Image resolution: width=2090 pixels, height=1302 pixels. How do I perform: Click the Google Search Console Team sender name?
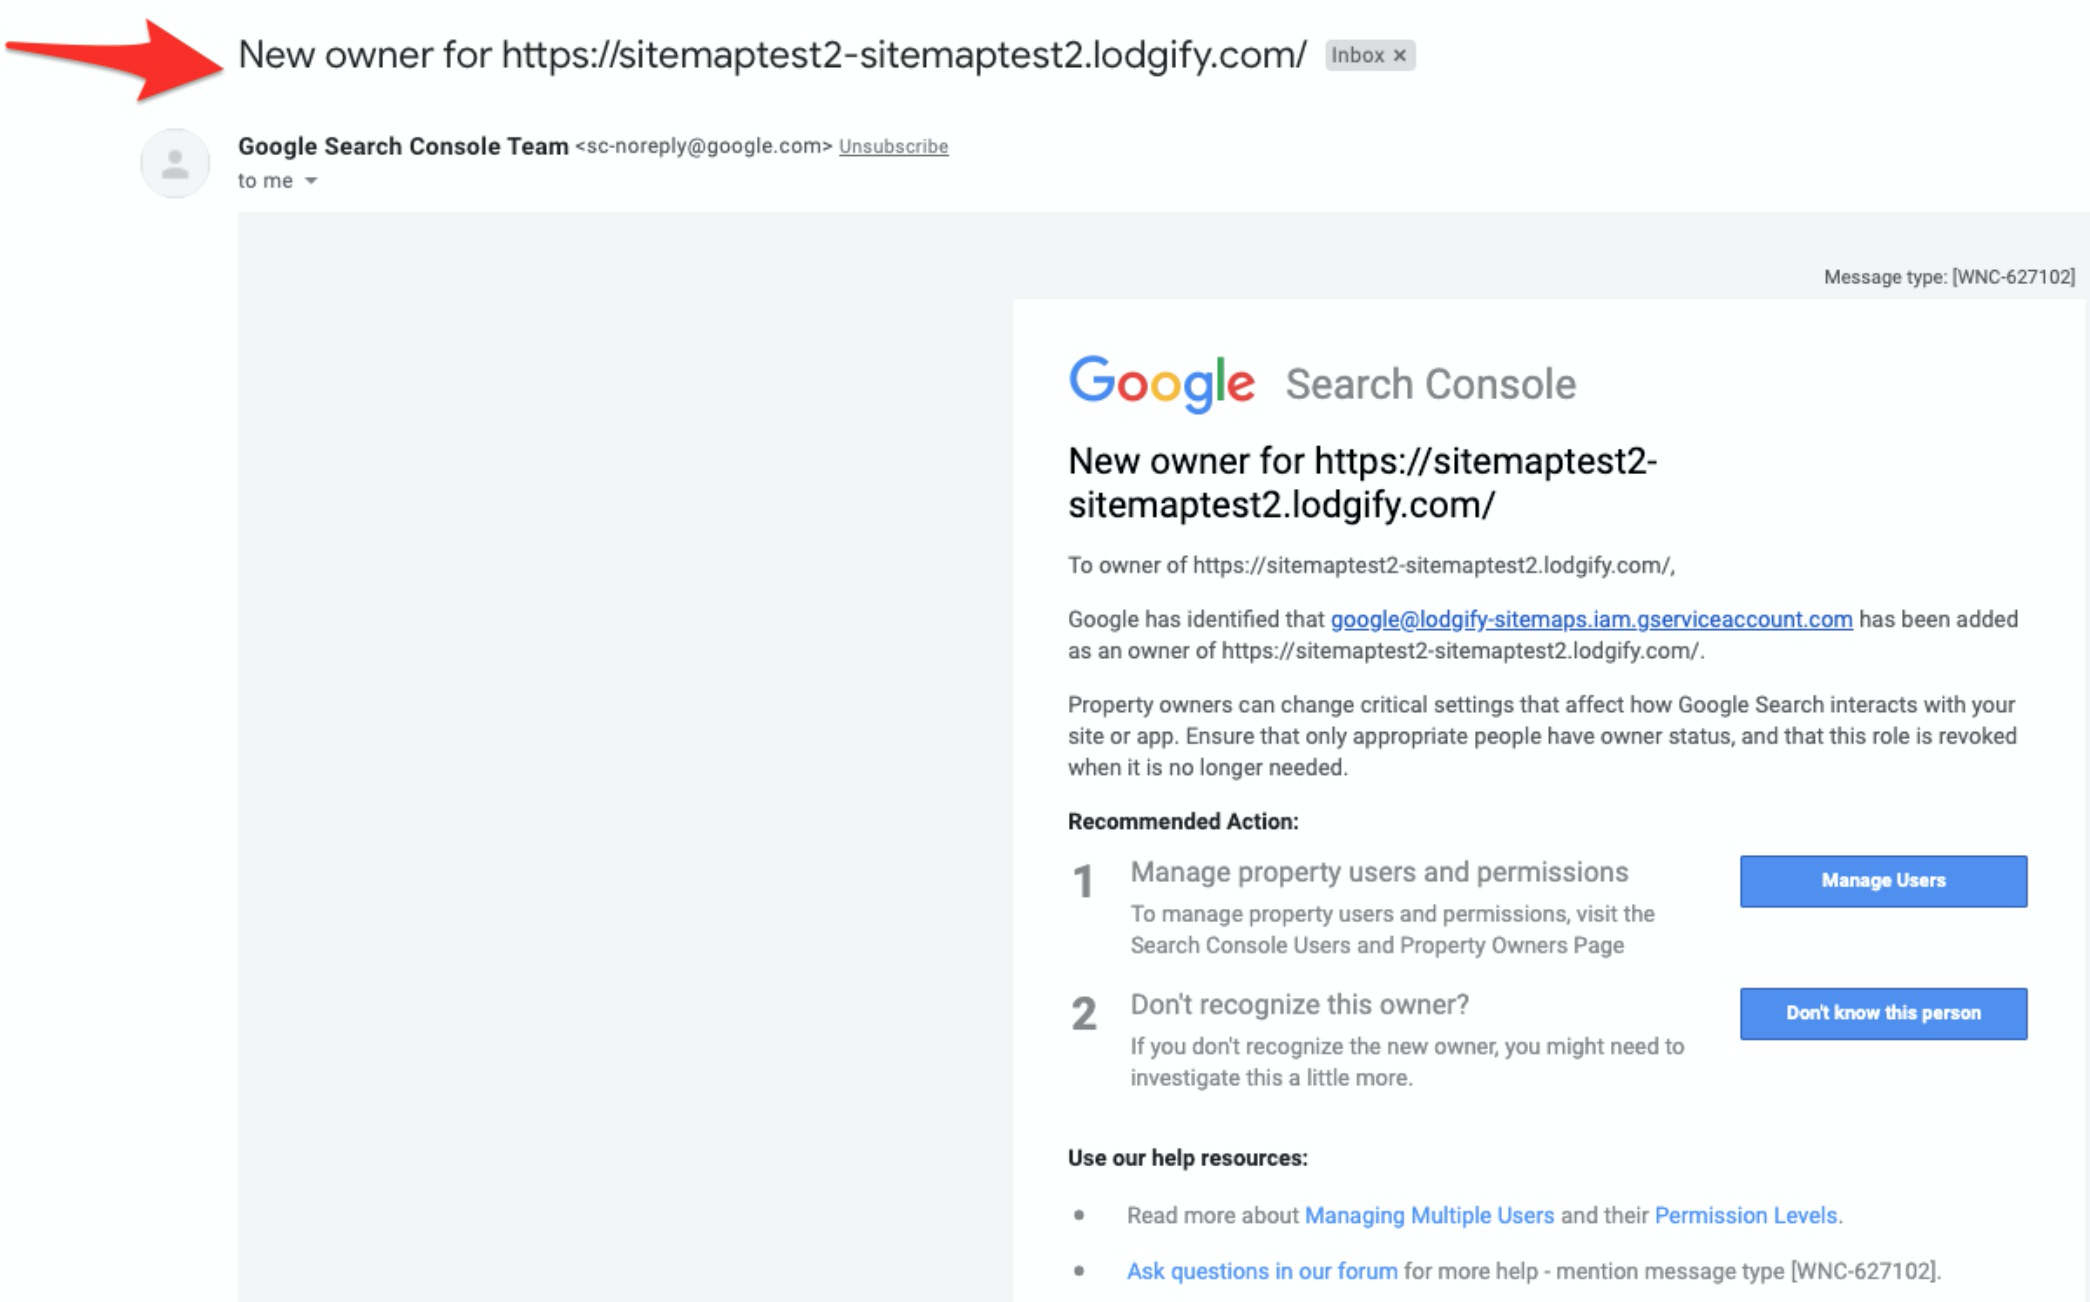coord(403,147)
